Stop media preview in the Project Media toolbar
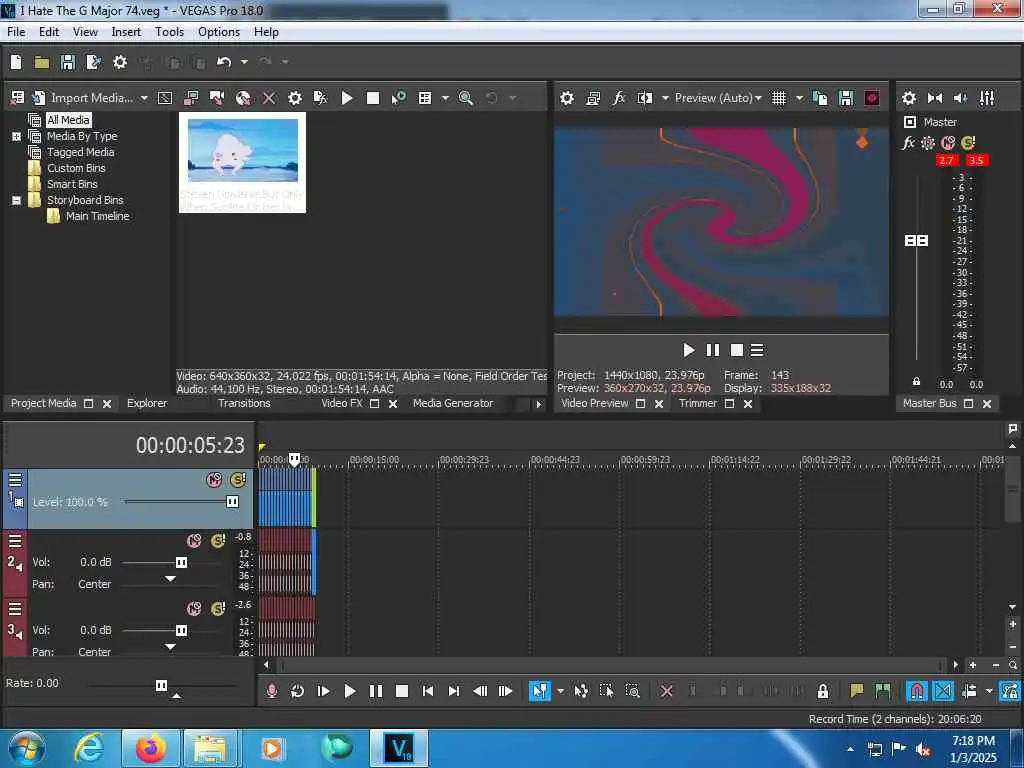 pyautogui.click(x=373, y=98)
